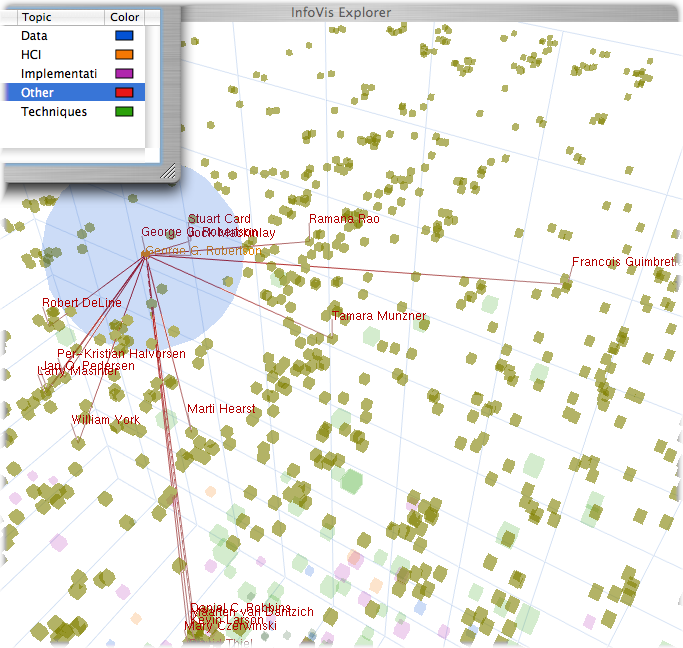The image size is (683, 648).
Task: Click the Color column header
Action: [124, 17]
